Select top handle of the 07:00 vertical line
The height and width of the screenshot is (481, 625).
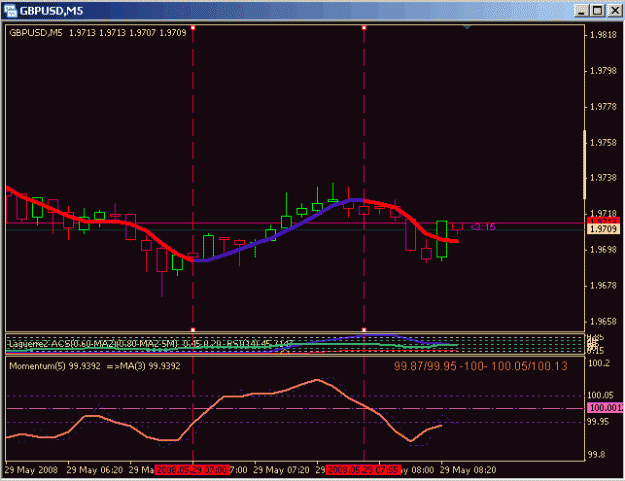(193, 27)
